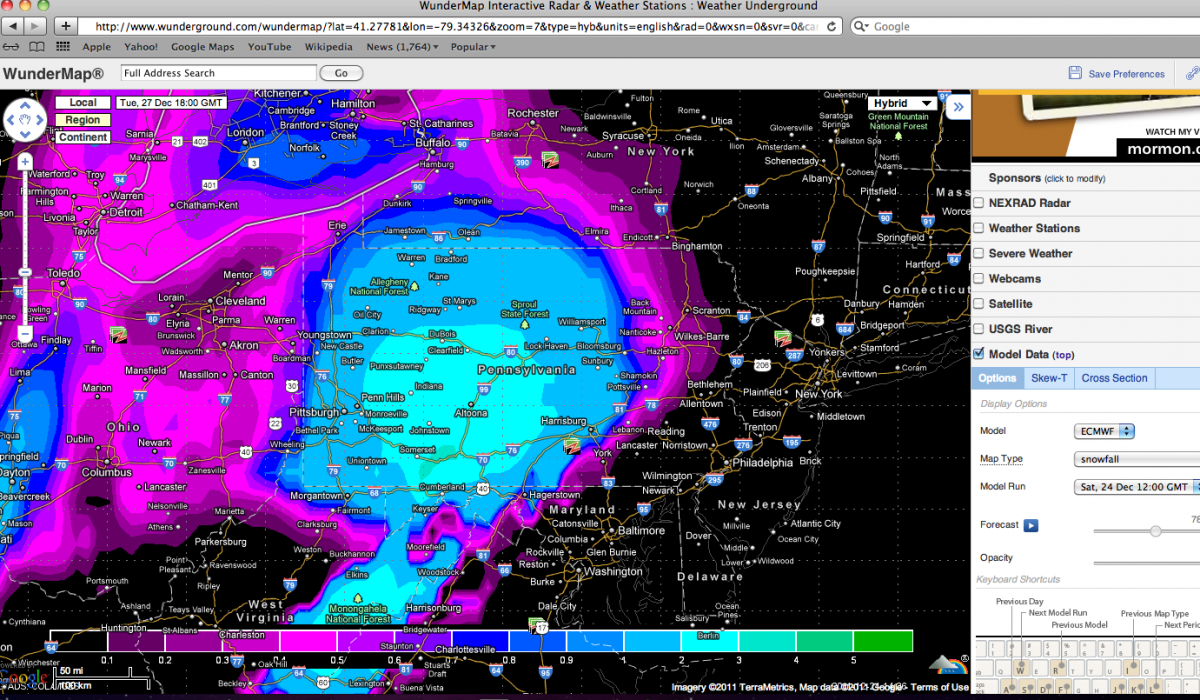Enable the NEXRAD Radar layer checkbox
The width and height of the screenshot is (1200, 700).
tap(979, 203)
